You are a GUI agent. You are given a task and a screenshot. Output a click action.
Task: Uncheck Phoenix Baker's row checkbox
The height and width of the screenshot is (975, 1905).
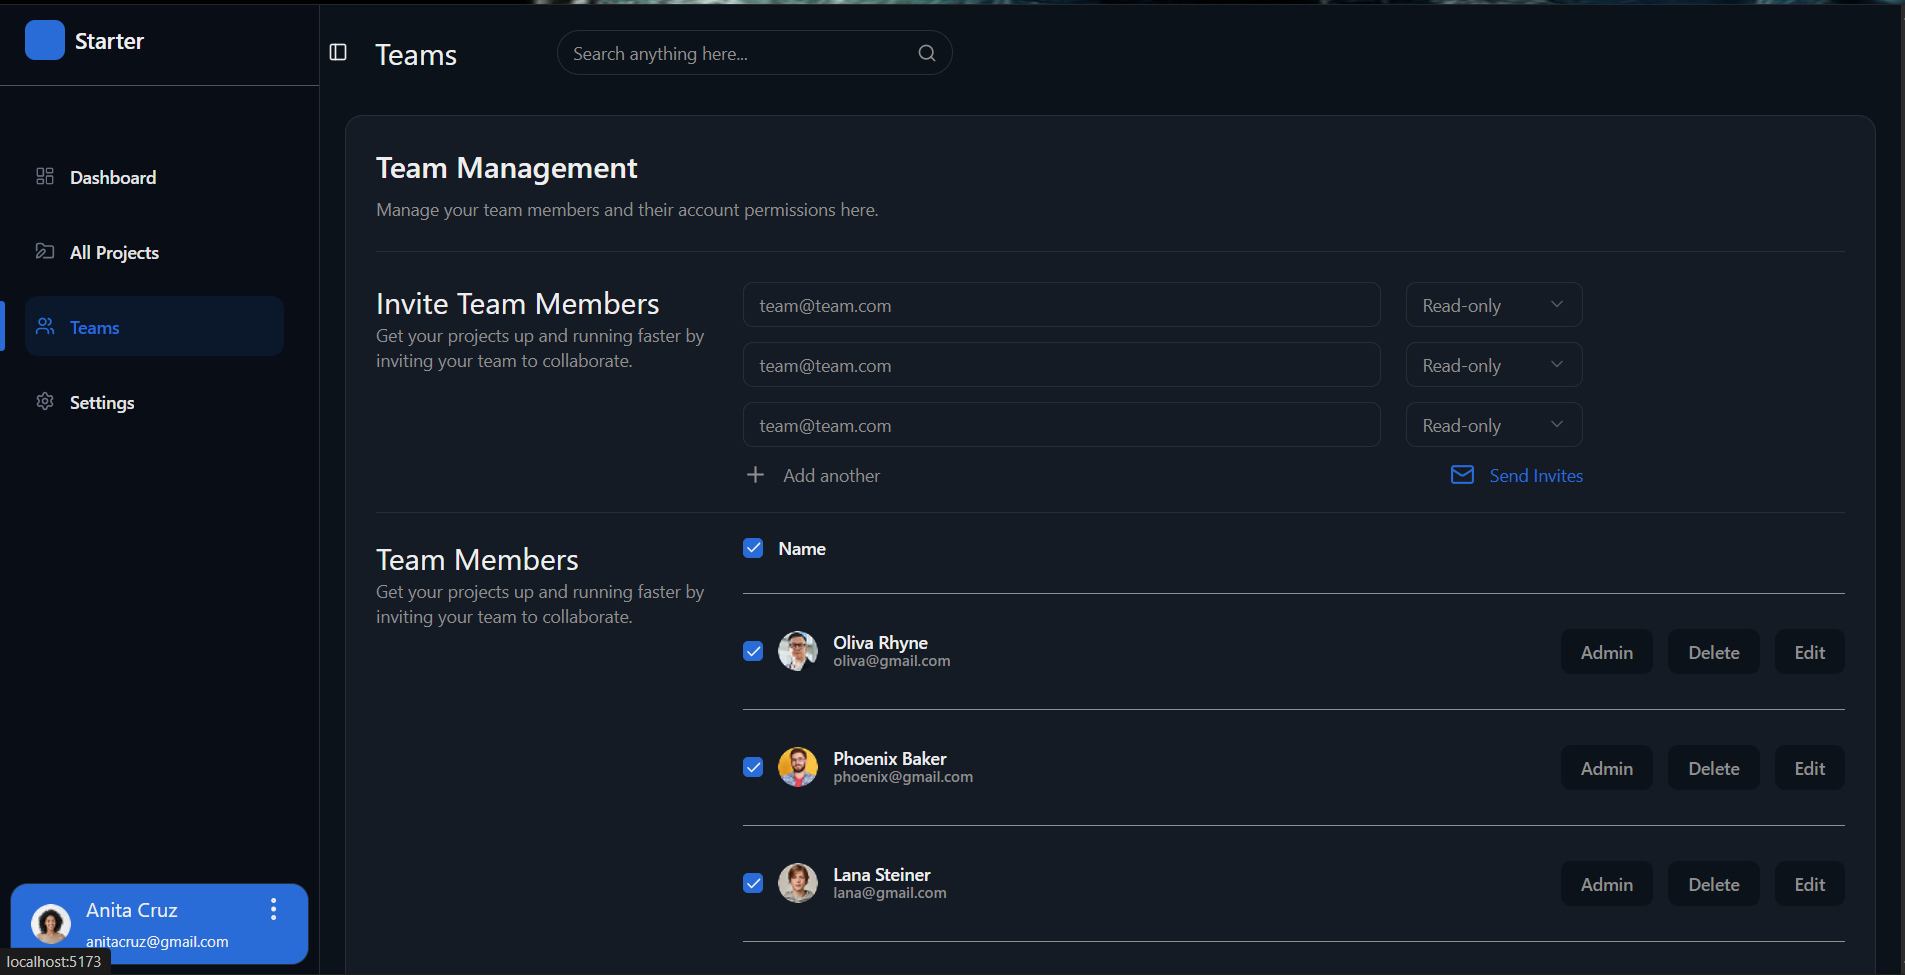pyautogui.click(x=752, y=767)
